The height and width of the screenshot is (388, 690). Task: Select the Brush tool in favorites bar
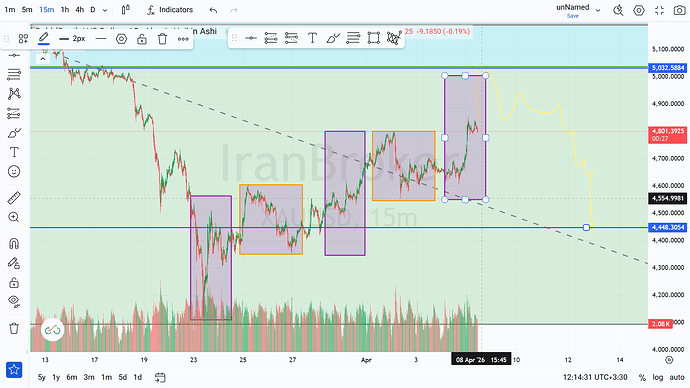[333, 38]
